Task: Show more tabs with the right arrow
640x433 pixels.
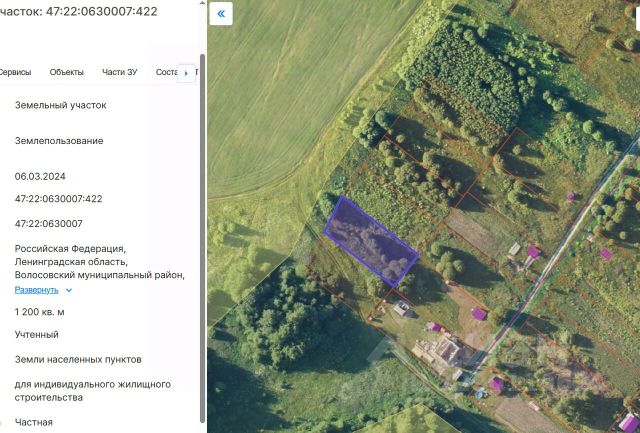Action: pos(187,73)
